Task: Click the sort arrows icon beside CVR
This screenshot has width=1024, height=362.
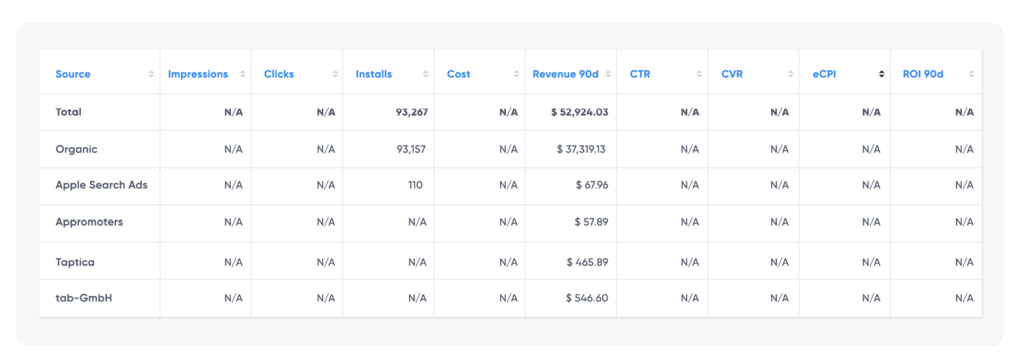Action: click(791, 74)
